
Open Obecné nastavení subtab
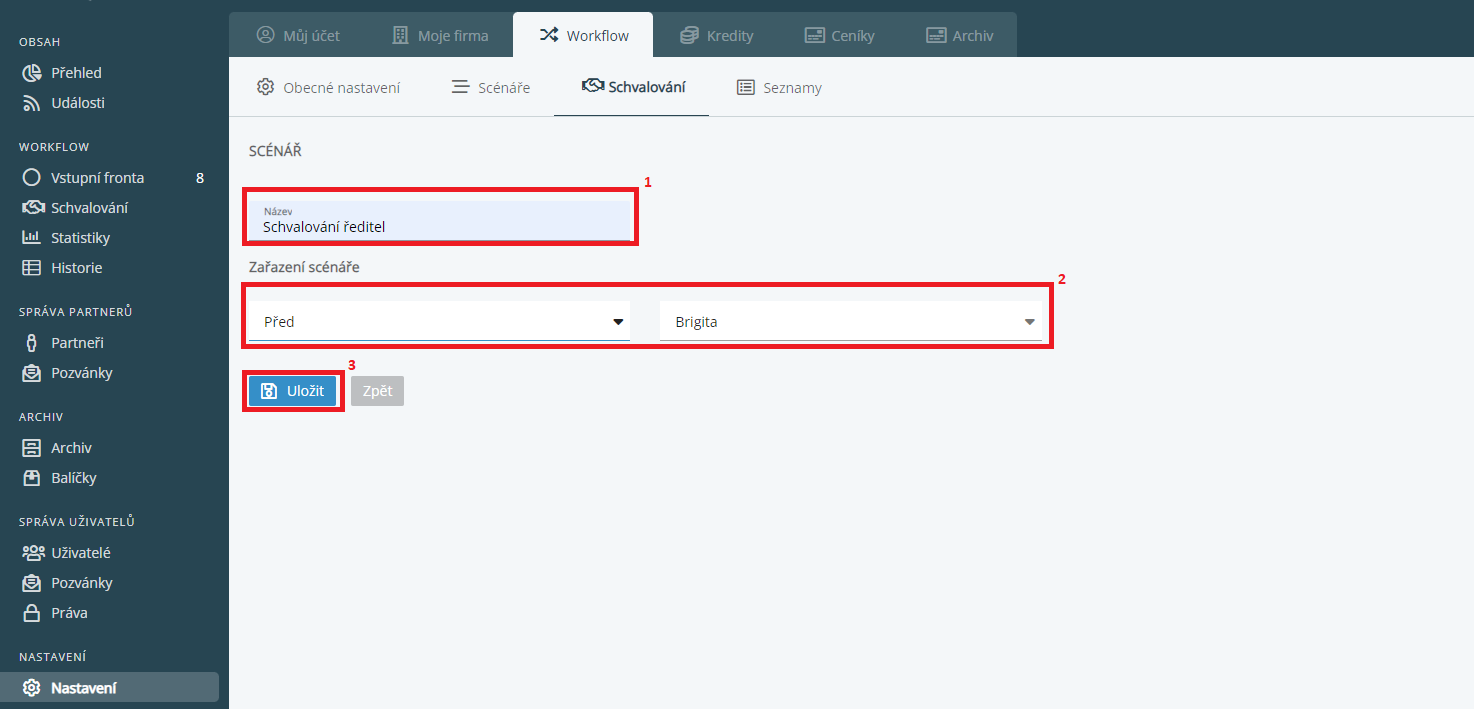pos(329,87)
